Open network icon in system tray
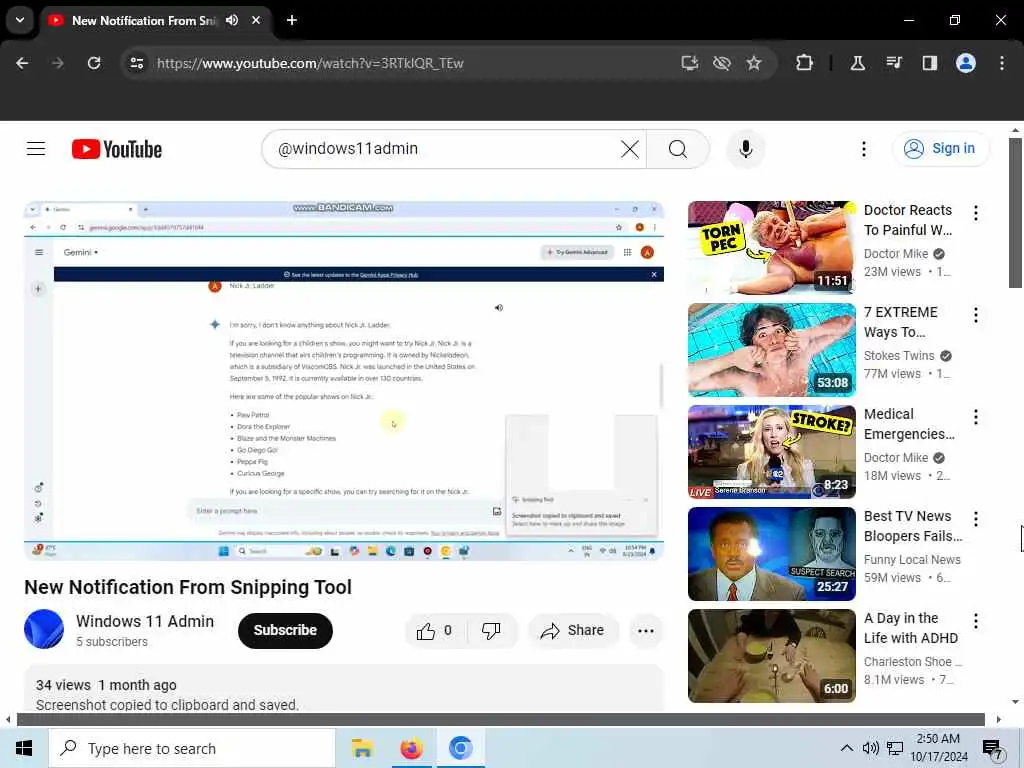1024x768 pixels. (x=895, y=748)
